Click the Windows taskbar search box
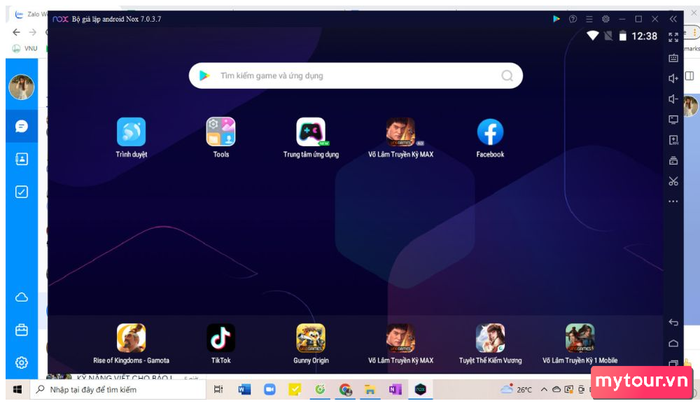 click(118, 390)
